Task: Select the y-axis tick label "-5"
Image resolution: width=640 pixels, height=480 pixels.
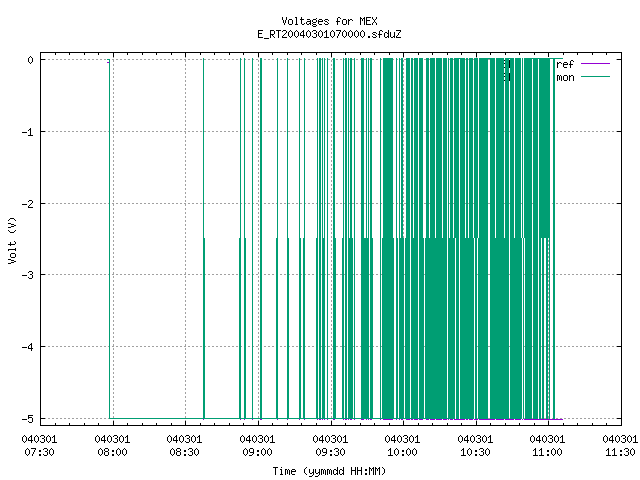Action: (28, 419)
